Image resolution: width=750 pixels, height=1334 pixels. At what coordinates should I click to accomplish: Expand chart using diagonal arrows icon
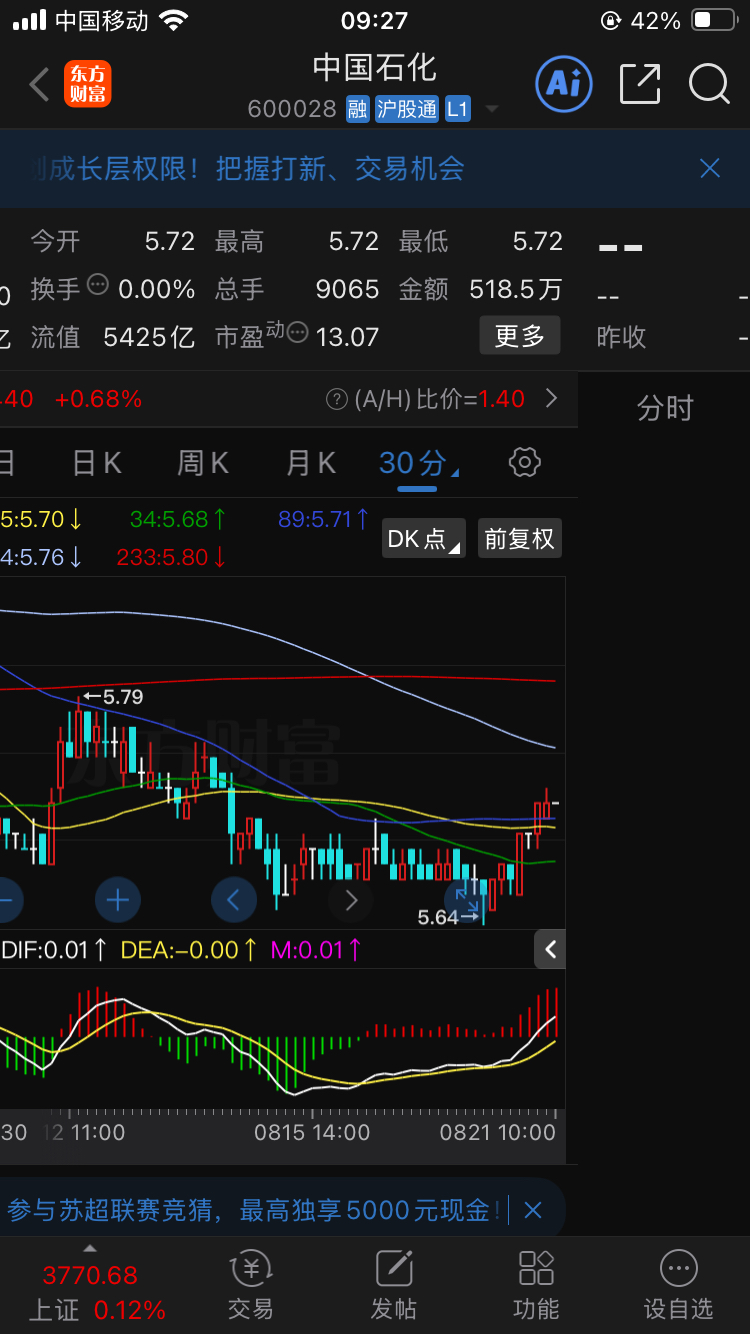466,898
